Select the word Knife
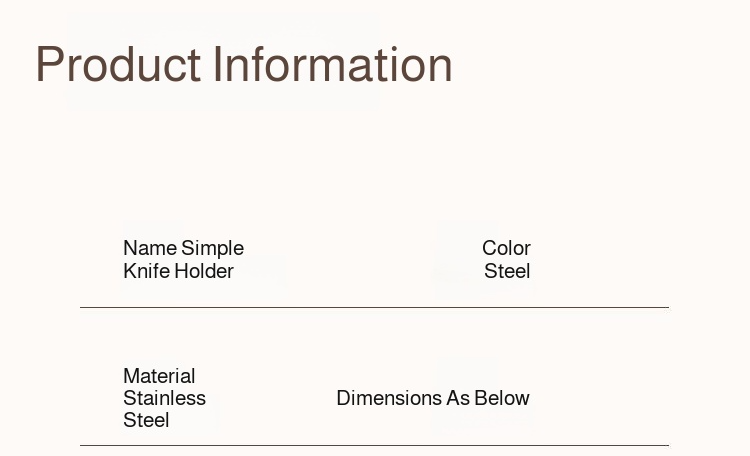Viewport: 750px width, 456px height. tap(147, 271)
